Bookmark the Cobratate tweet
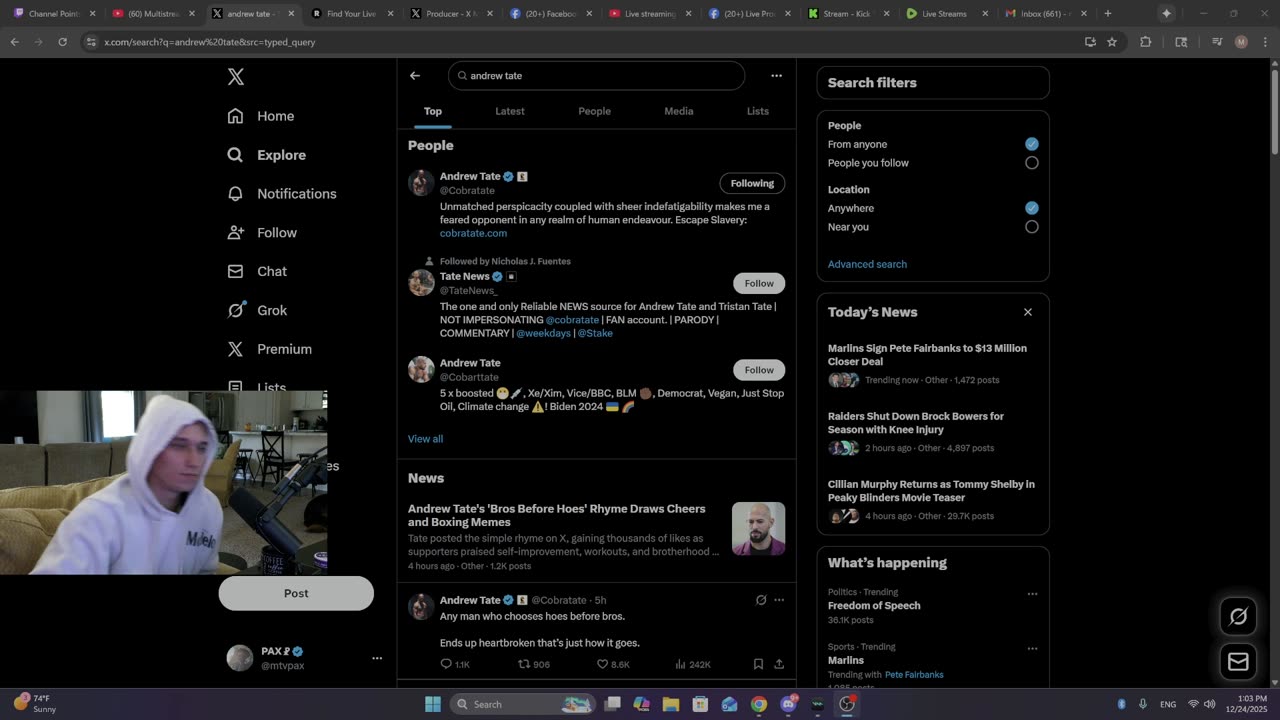This screenshot has width=1280, height=720. pyautogui.click(x=758, y=664)
